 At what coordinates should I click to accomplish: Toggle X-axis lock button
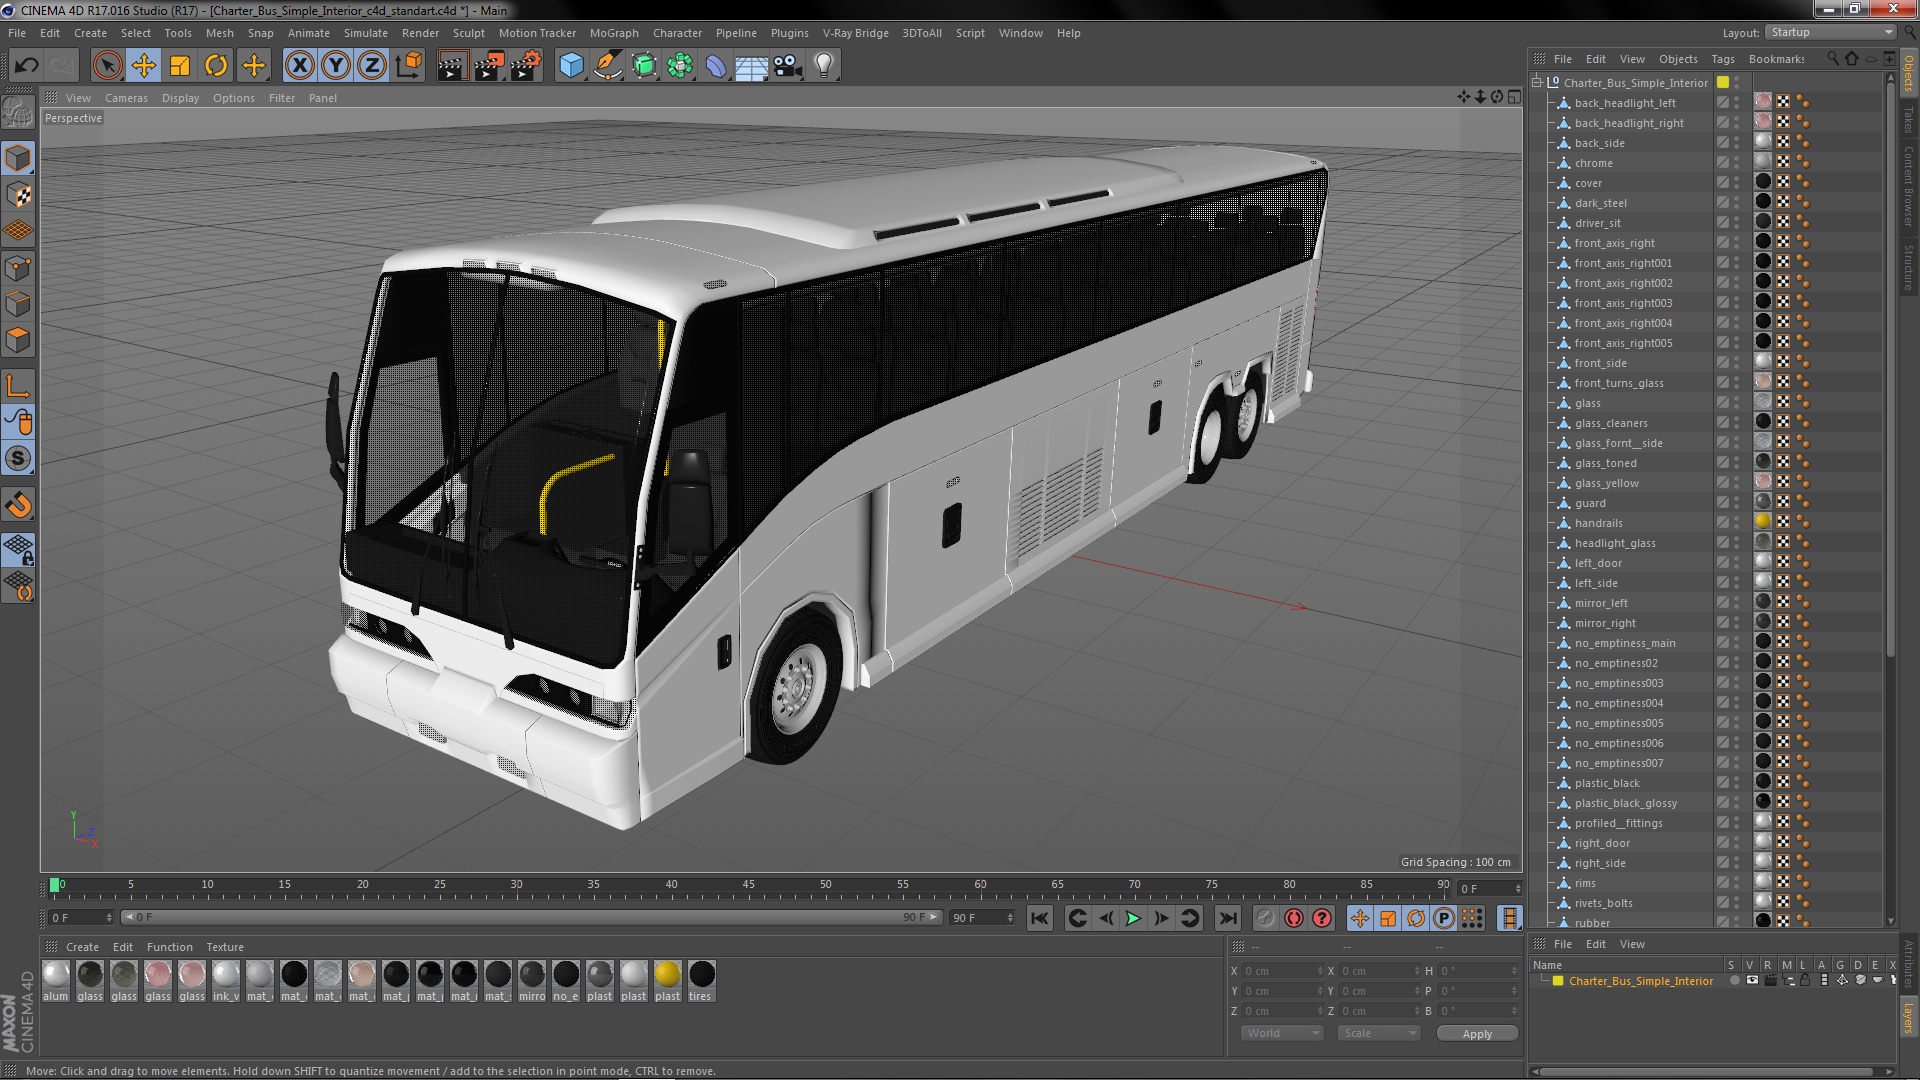point(299,66)
